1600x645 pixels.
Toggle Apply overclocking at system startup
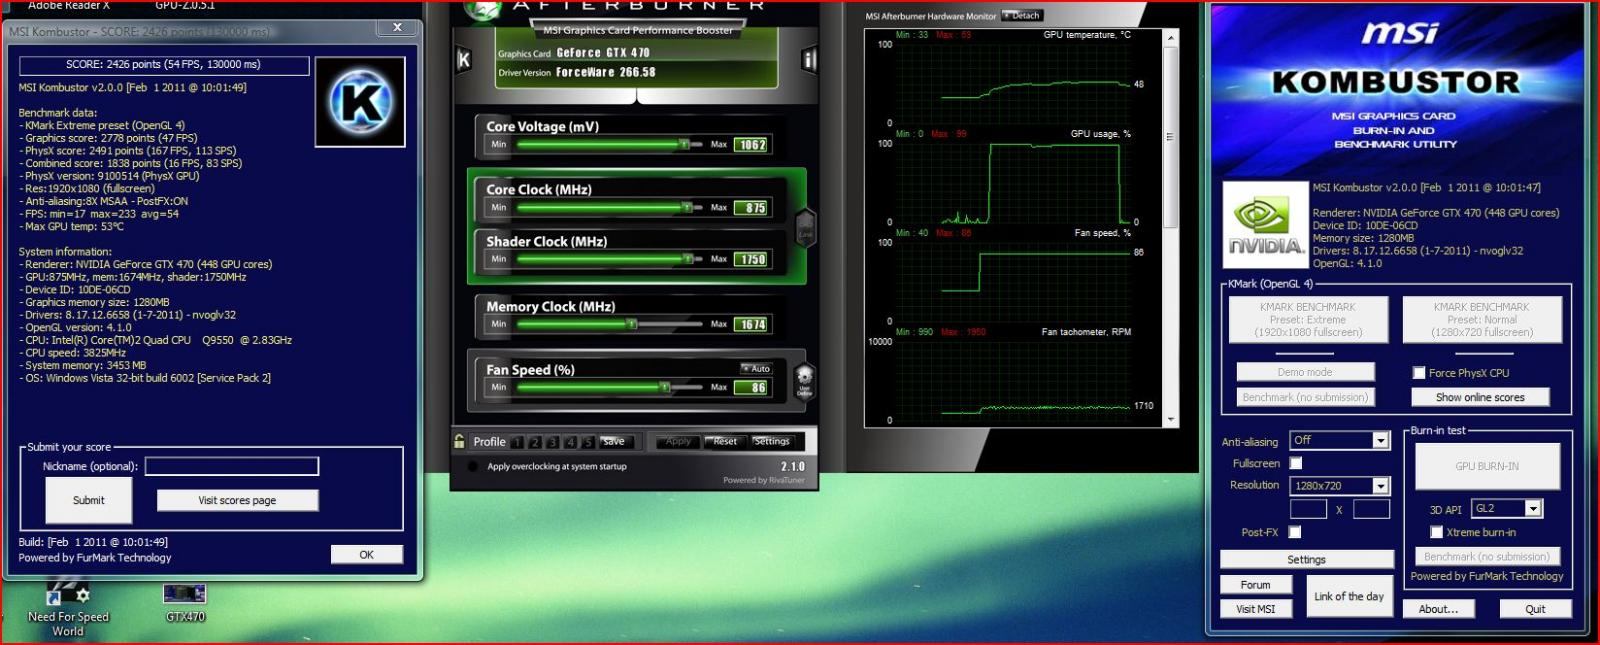click(x=472, y=466)
